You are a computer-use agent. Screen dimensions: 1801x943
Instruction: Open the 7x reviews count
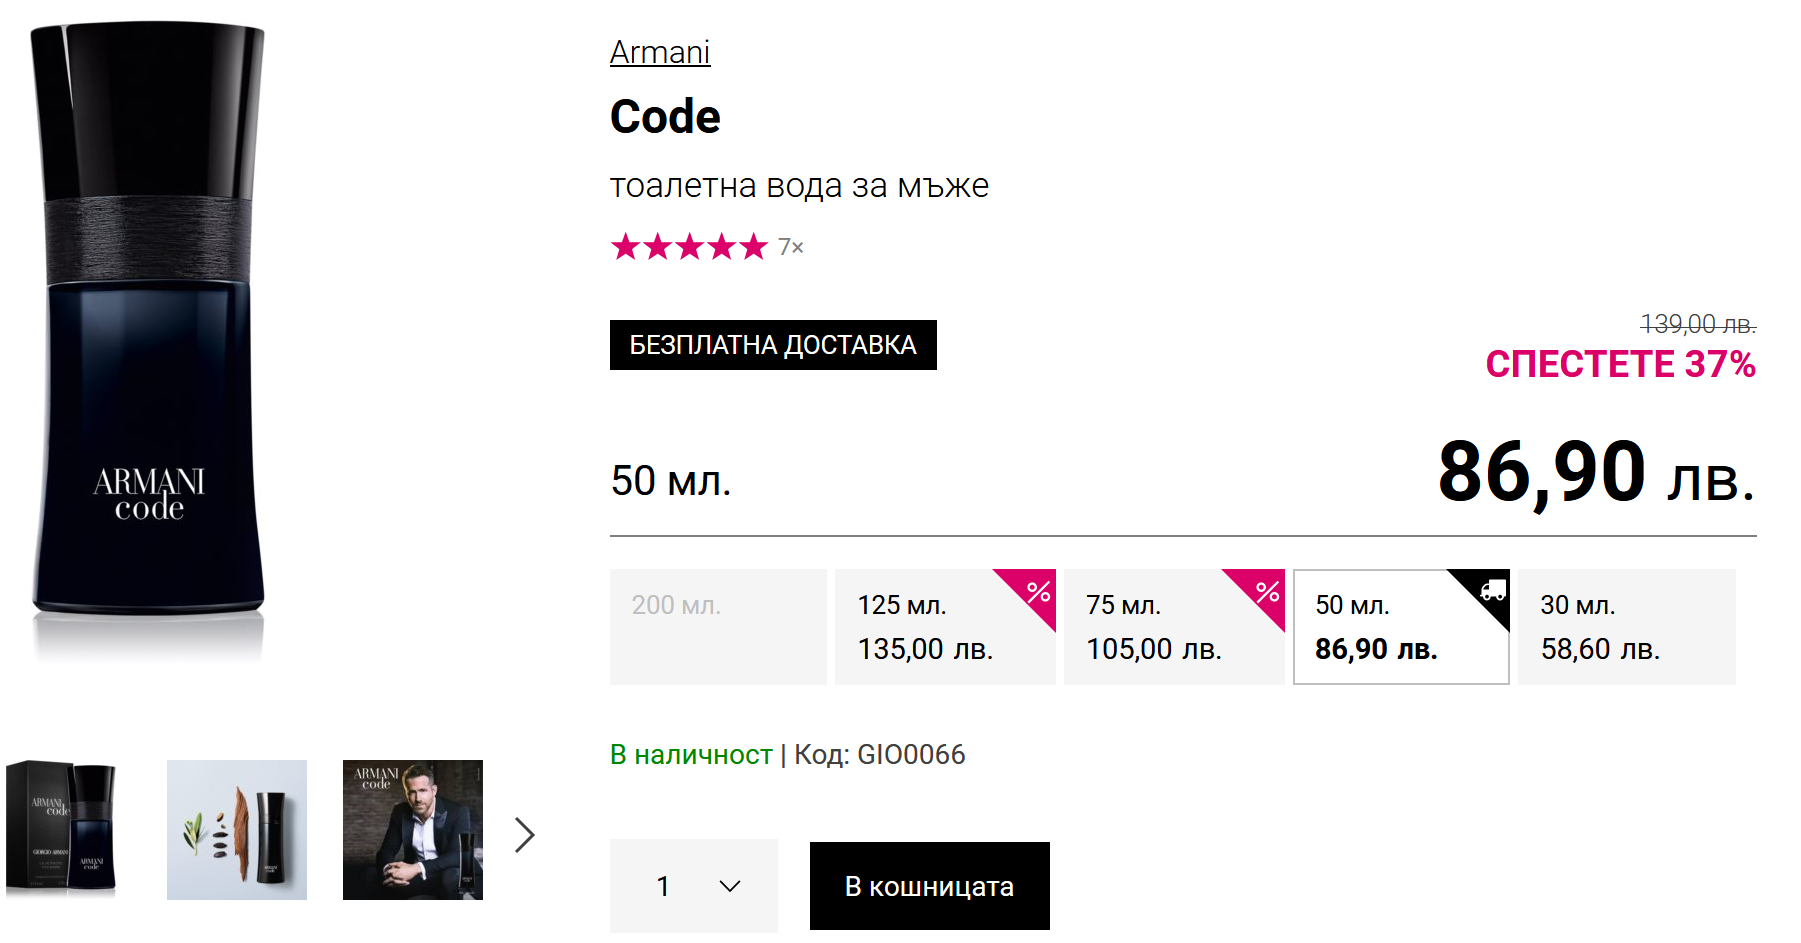pos(791,247)
